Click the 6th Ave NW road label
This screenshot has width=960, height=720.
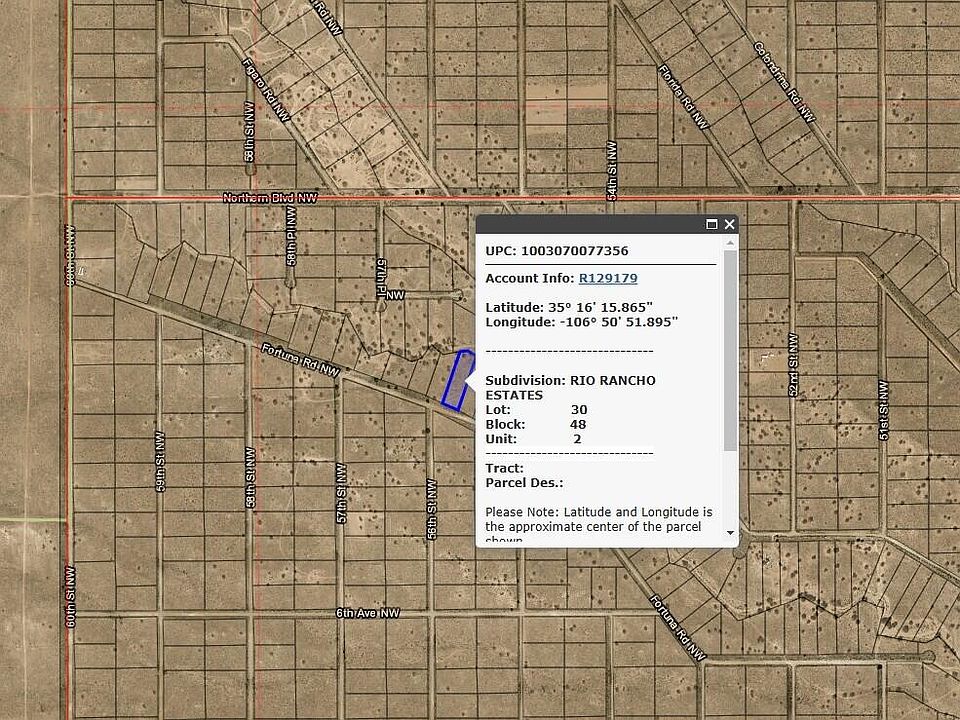pyautogui.click(x=367, y=612)
